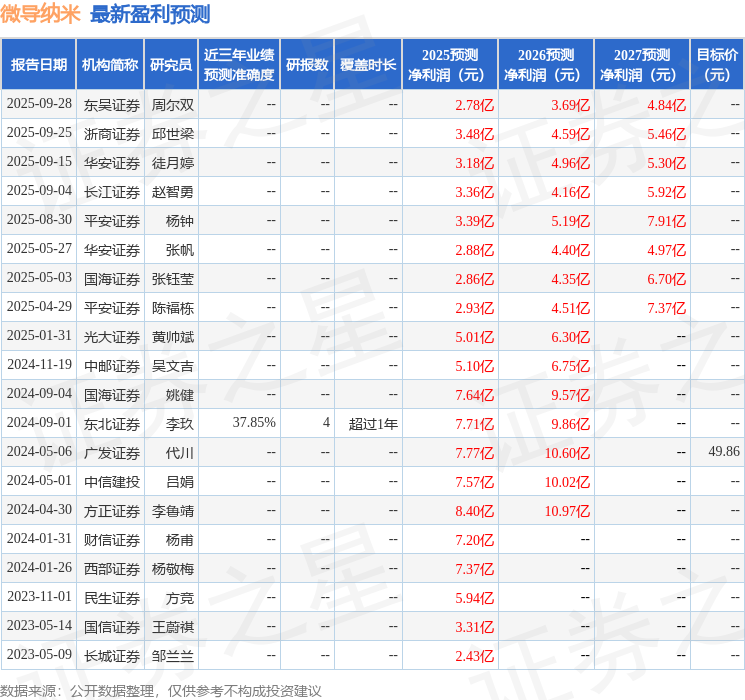The image size is (745, 700).
Task: Click the 5.92亿 forecast value
Action: (667, 192)
